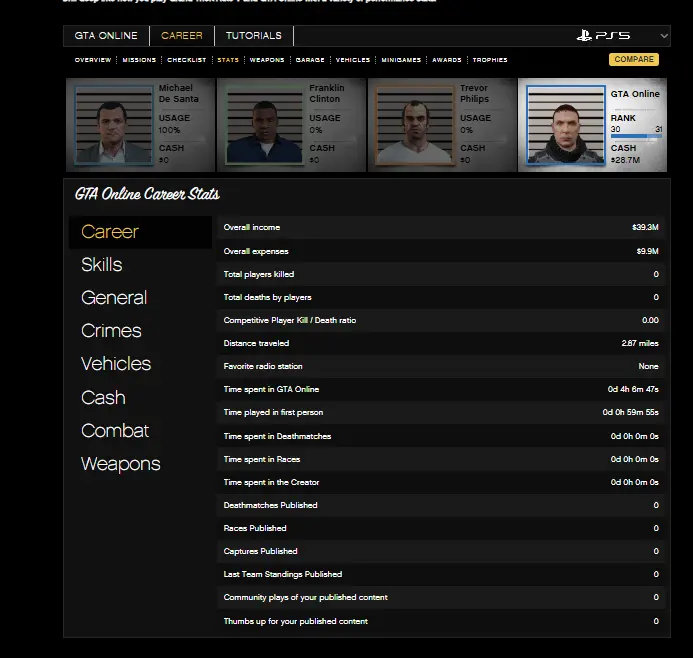The height and width of the screenshot is (658, 693).
Task: Select Skills in the stats sidebar
Action: [102, 265]
